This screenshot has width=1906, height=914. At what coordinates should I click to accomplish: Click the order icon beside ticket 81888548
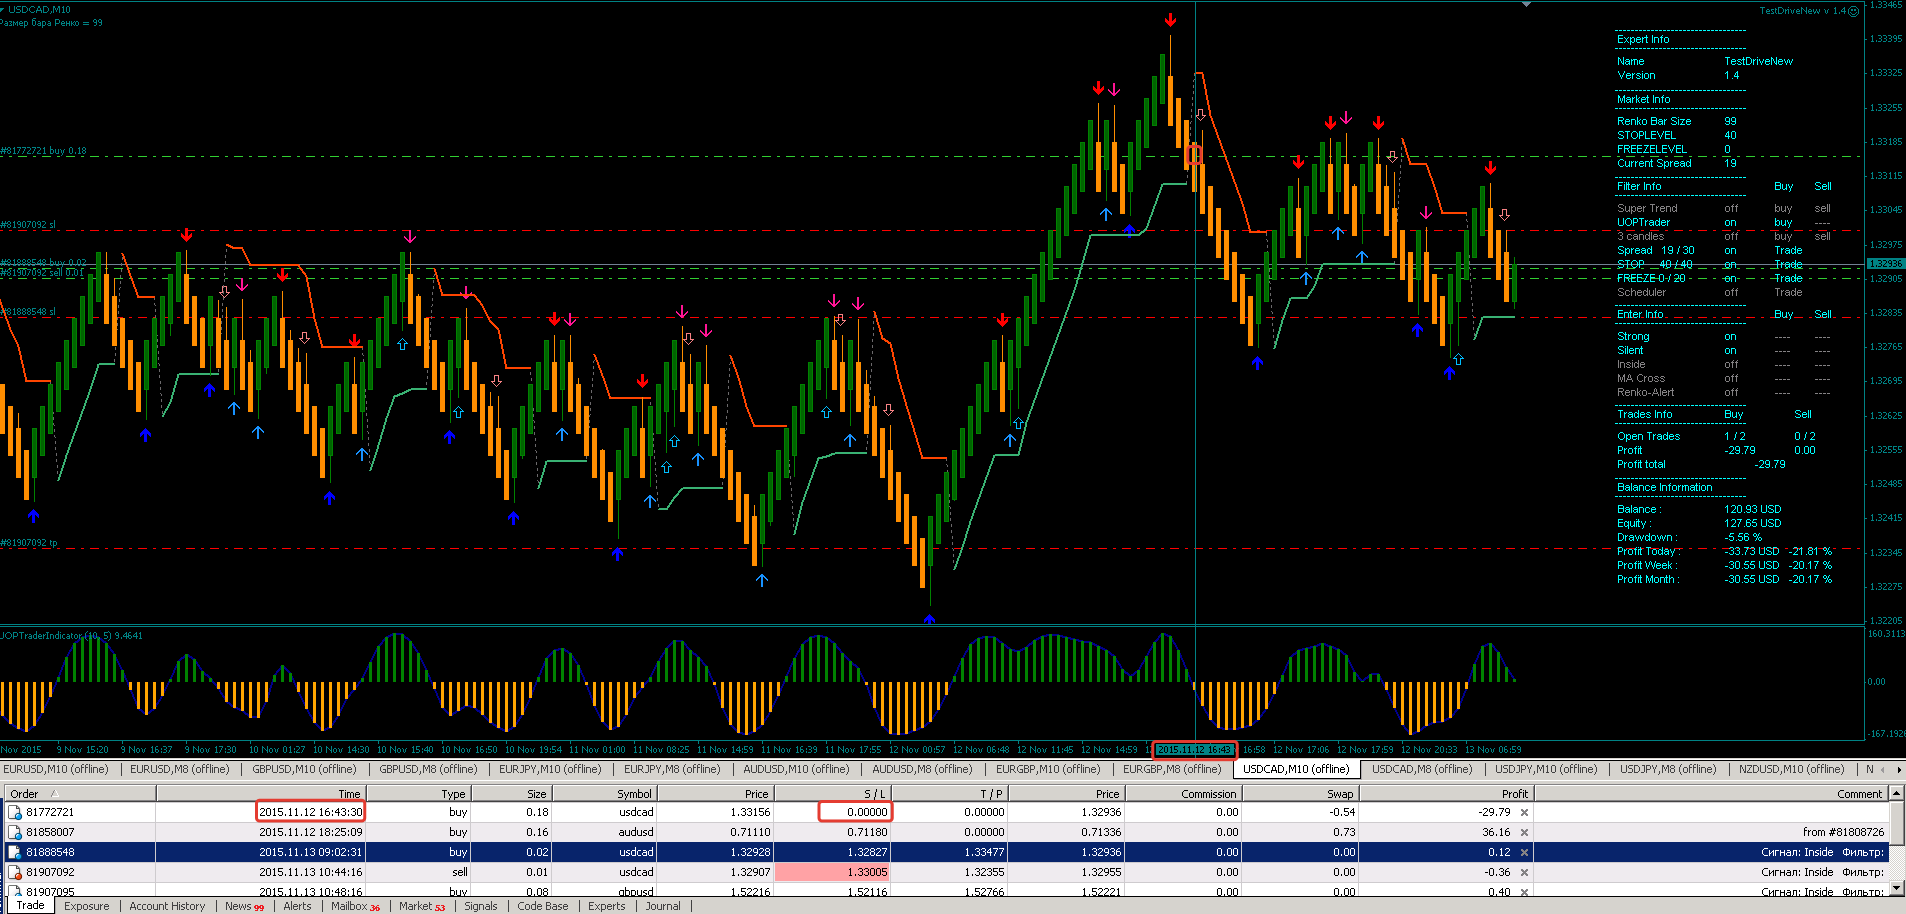15,852
